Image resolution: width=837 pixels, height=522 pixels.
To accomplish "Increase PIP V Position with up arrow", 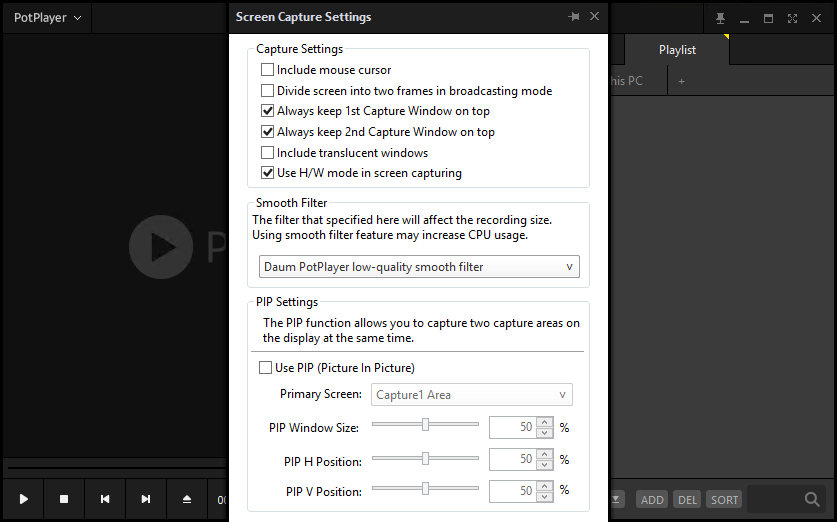I will click(x=544, y=486).
